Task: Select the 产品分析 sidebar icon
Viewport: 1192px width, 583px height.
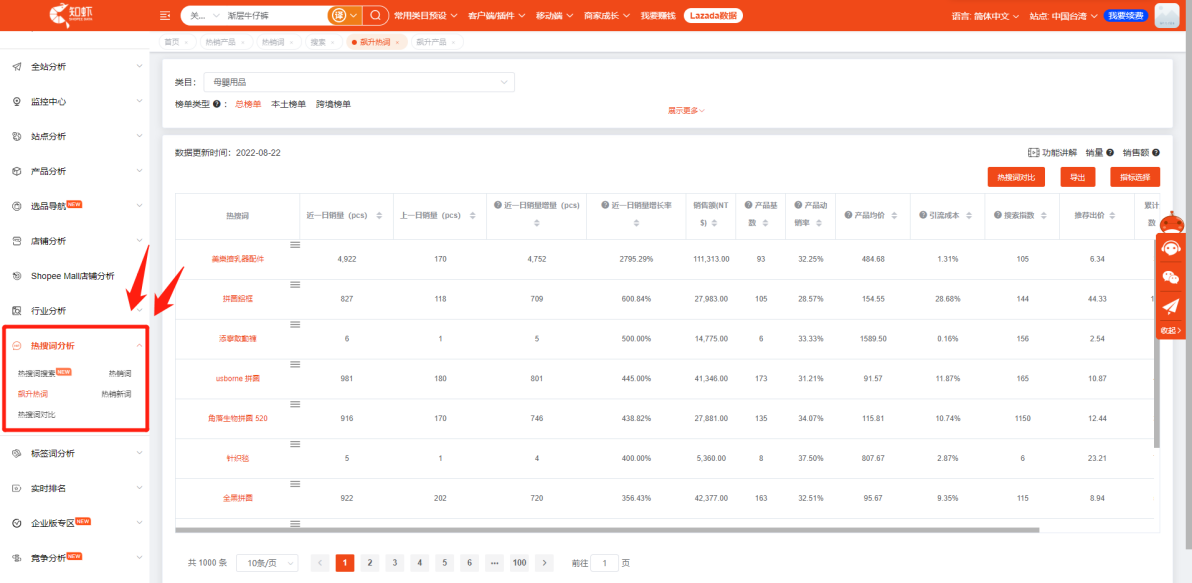Action: pyautogui.click(x=14, y=171)
